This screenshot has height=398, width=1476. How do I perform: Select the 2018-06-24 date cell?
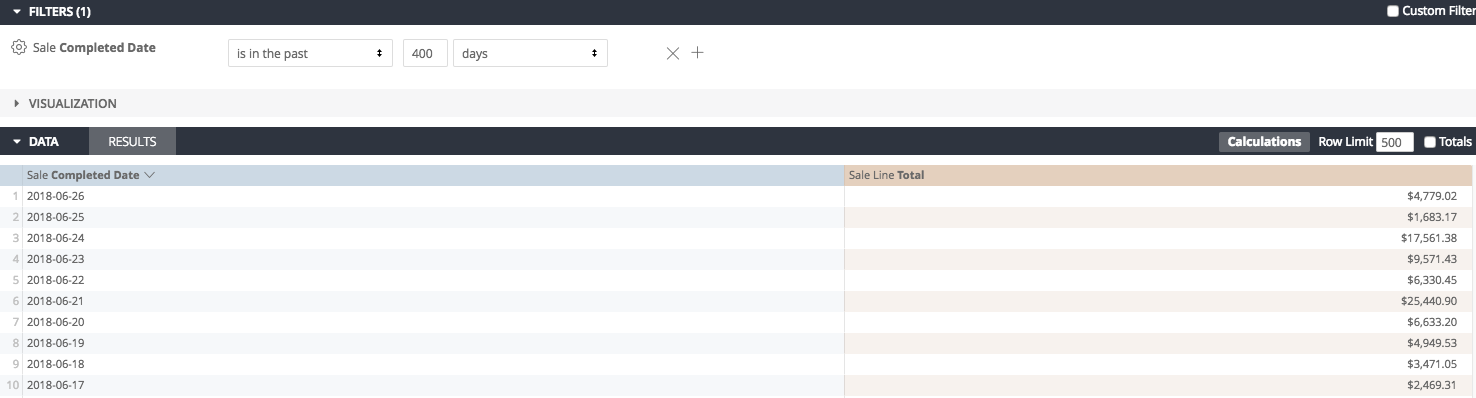pyautogui.click(x=433, y=238)
